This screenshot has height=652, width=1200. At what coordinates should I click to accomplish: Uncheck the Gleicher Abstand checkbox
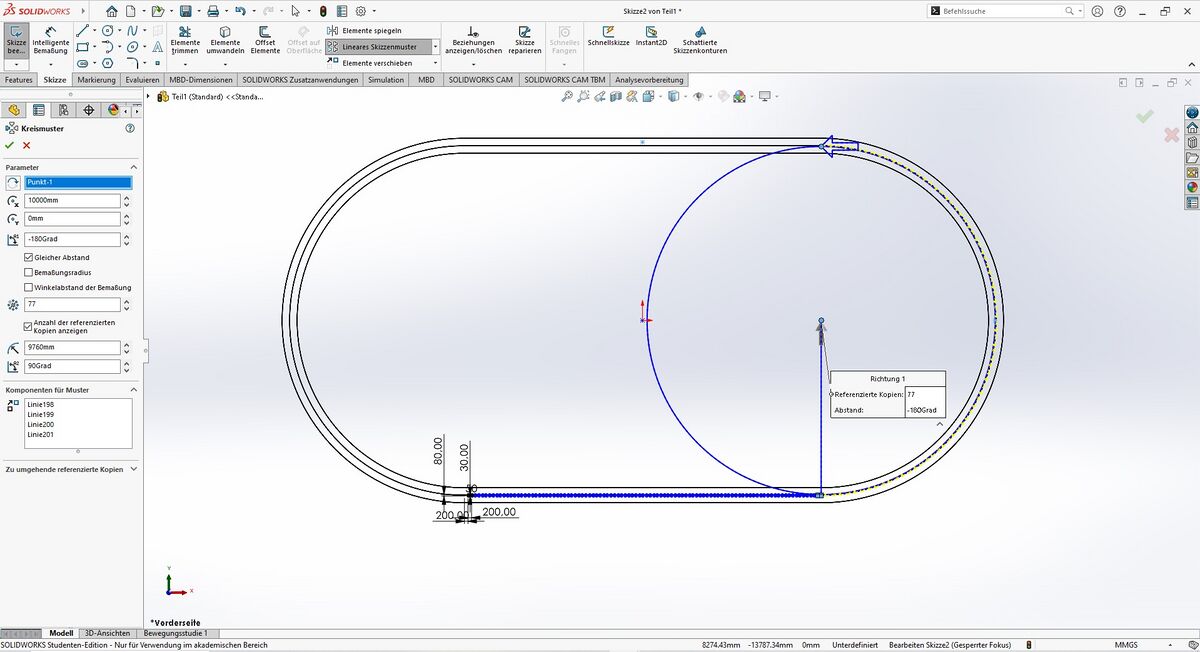click(x=28, y=257)
